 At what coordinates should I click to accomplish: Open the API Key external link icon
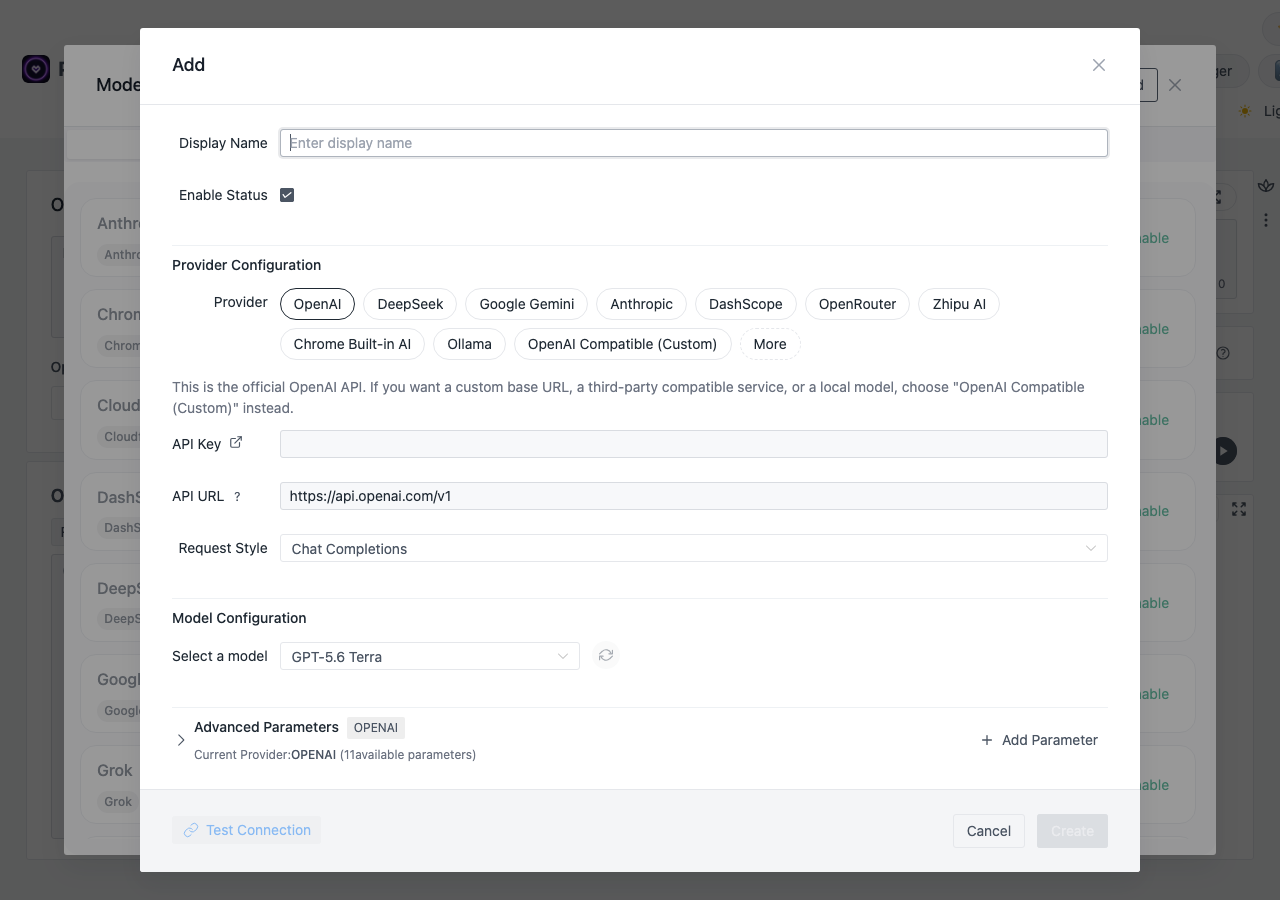click(x=236, y=442)
